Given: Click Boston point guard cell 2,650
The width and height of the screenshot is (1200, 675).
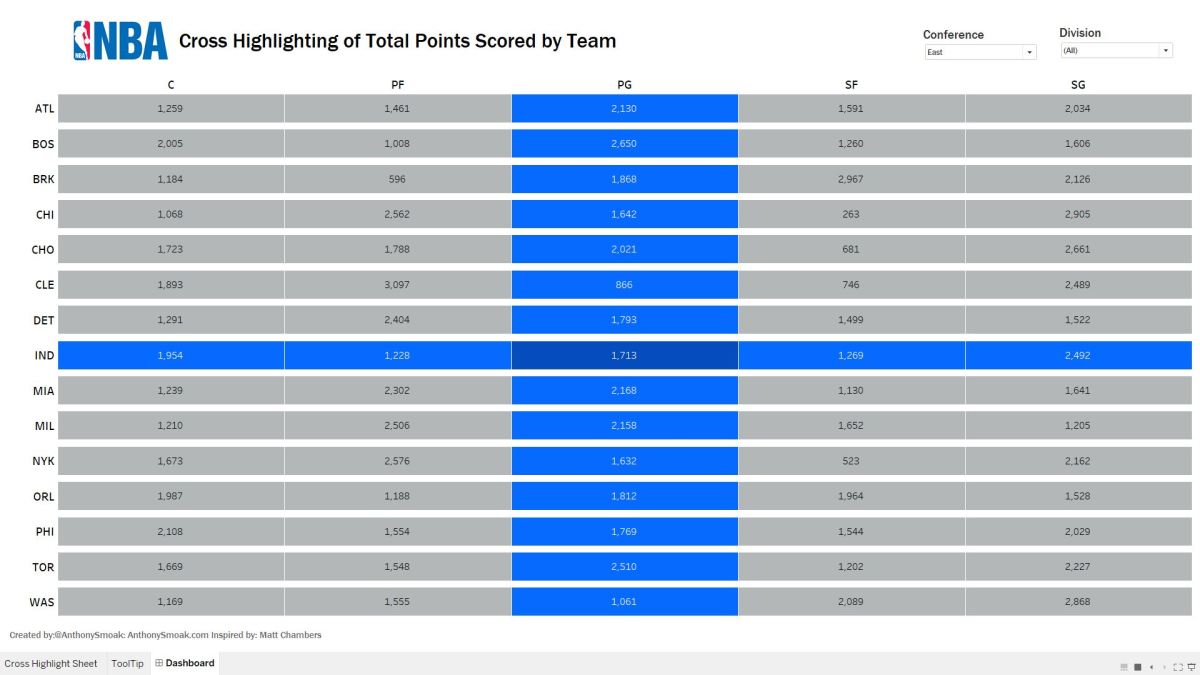Looking at the screenshot, I should click(624, 144).
